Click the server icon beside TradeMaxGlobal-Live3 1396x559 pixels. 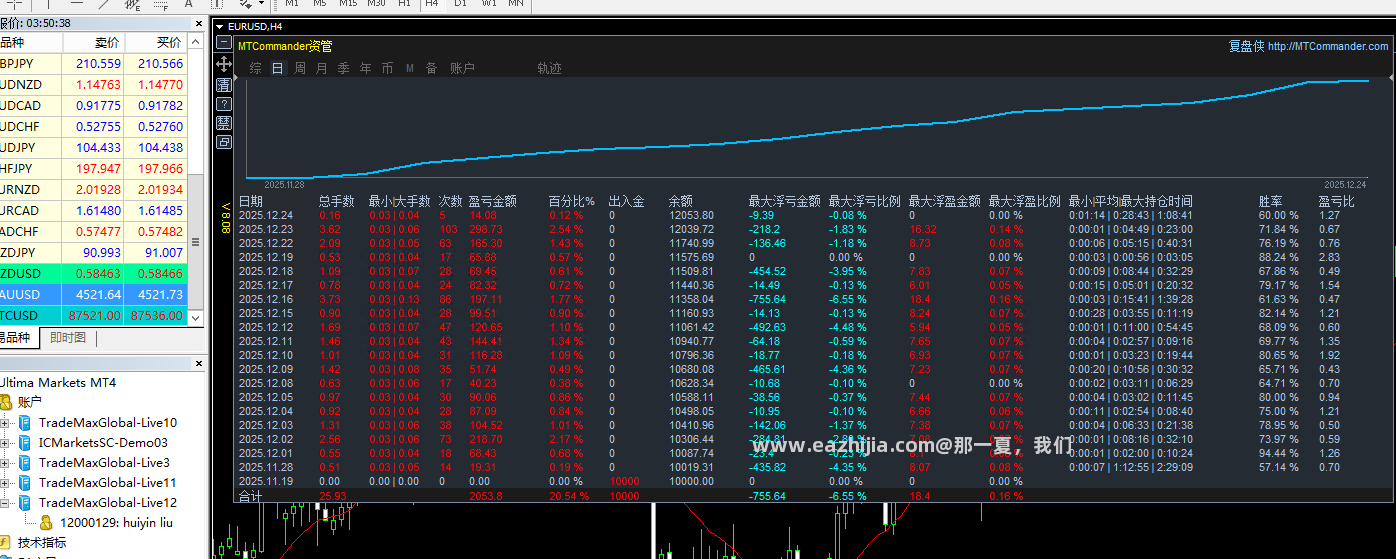(x=25, y=463)
